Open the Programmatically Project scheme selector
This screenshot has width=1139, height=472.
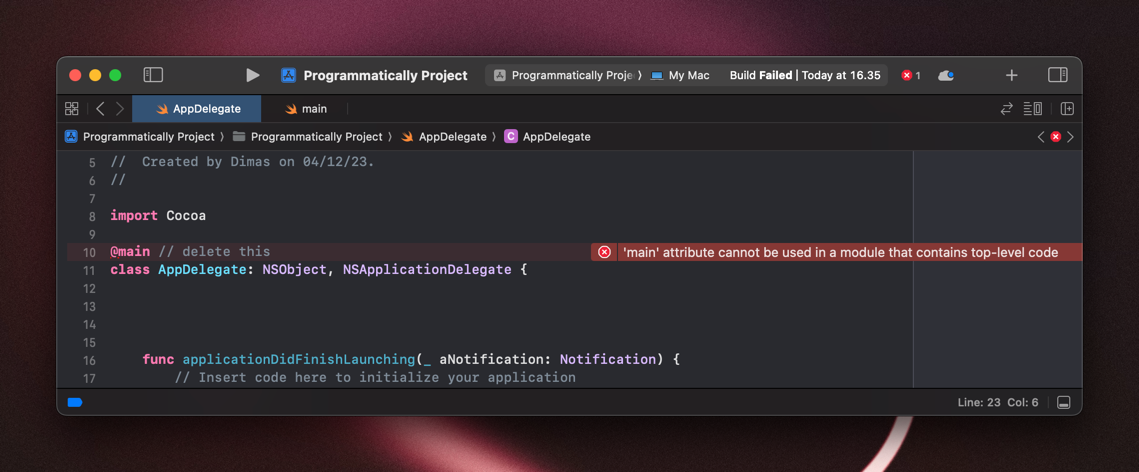(x=563, y=75)
